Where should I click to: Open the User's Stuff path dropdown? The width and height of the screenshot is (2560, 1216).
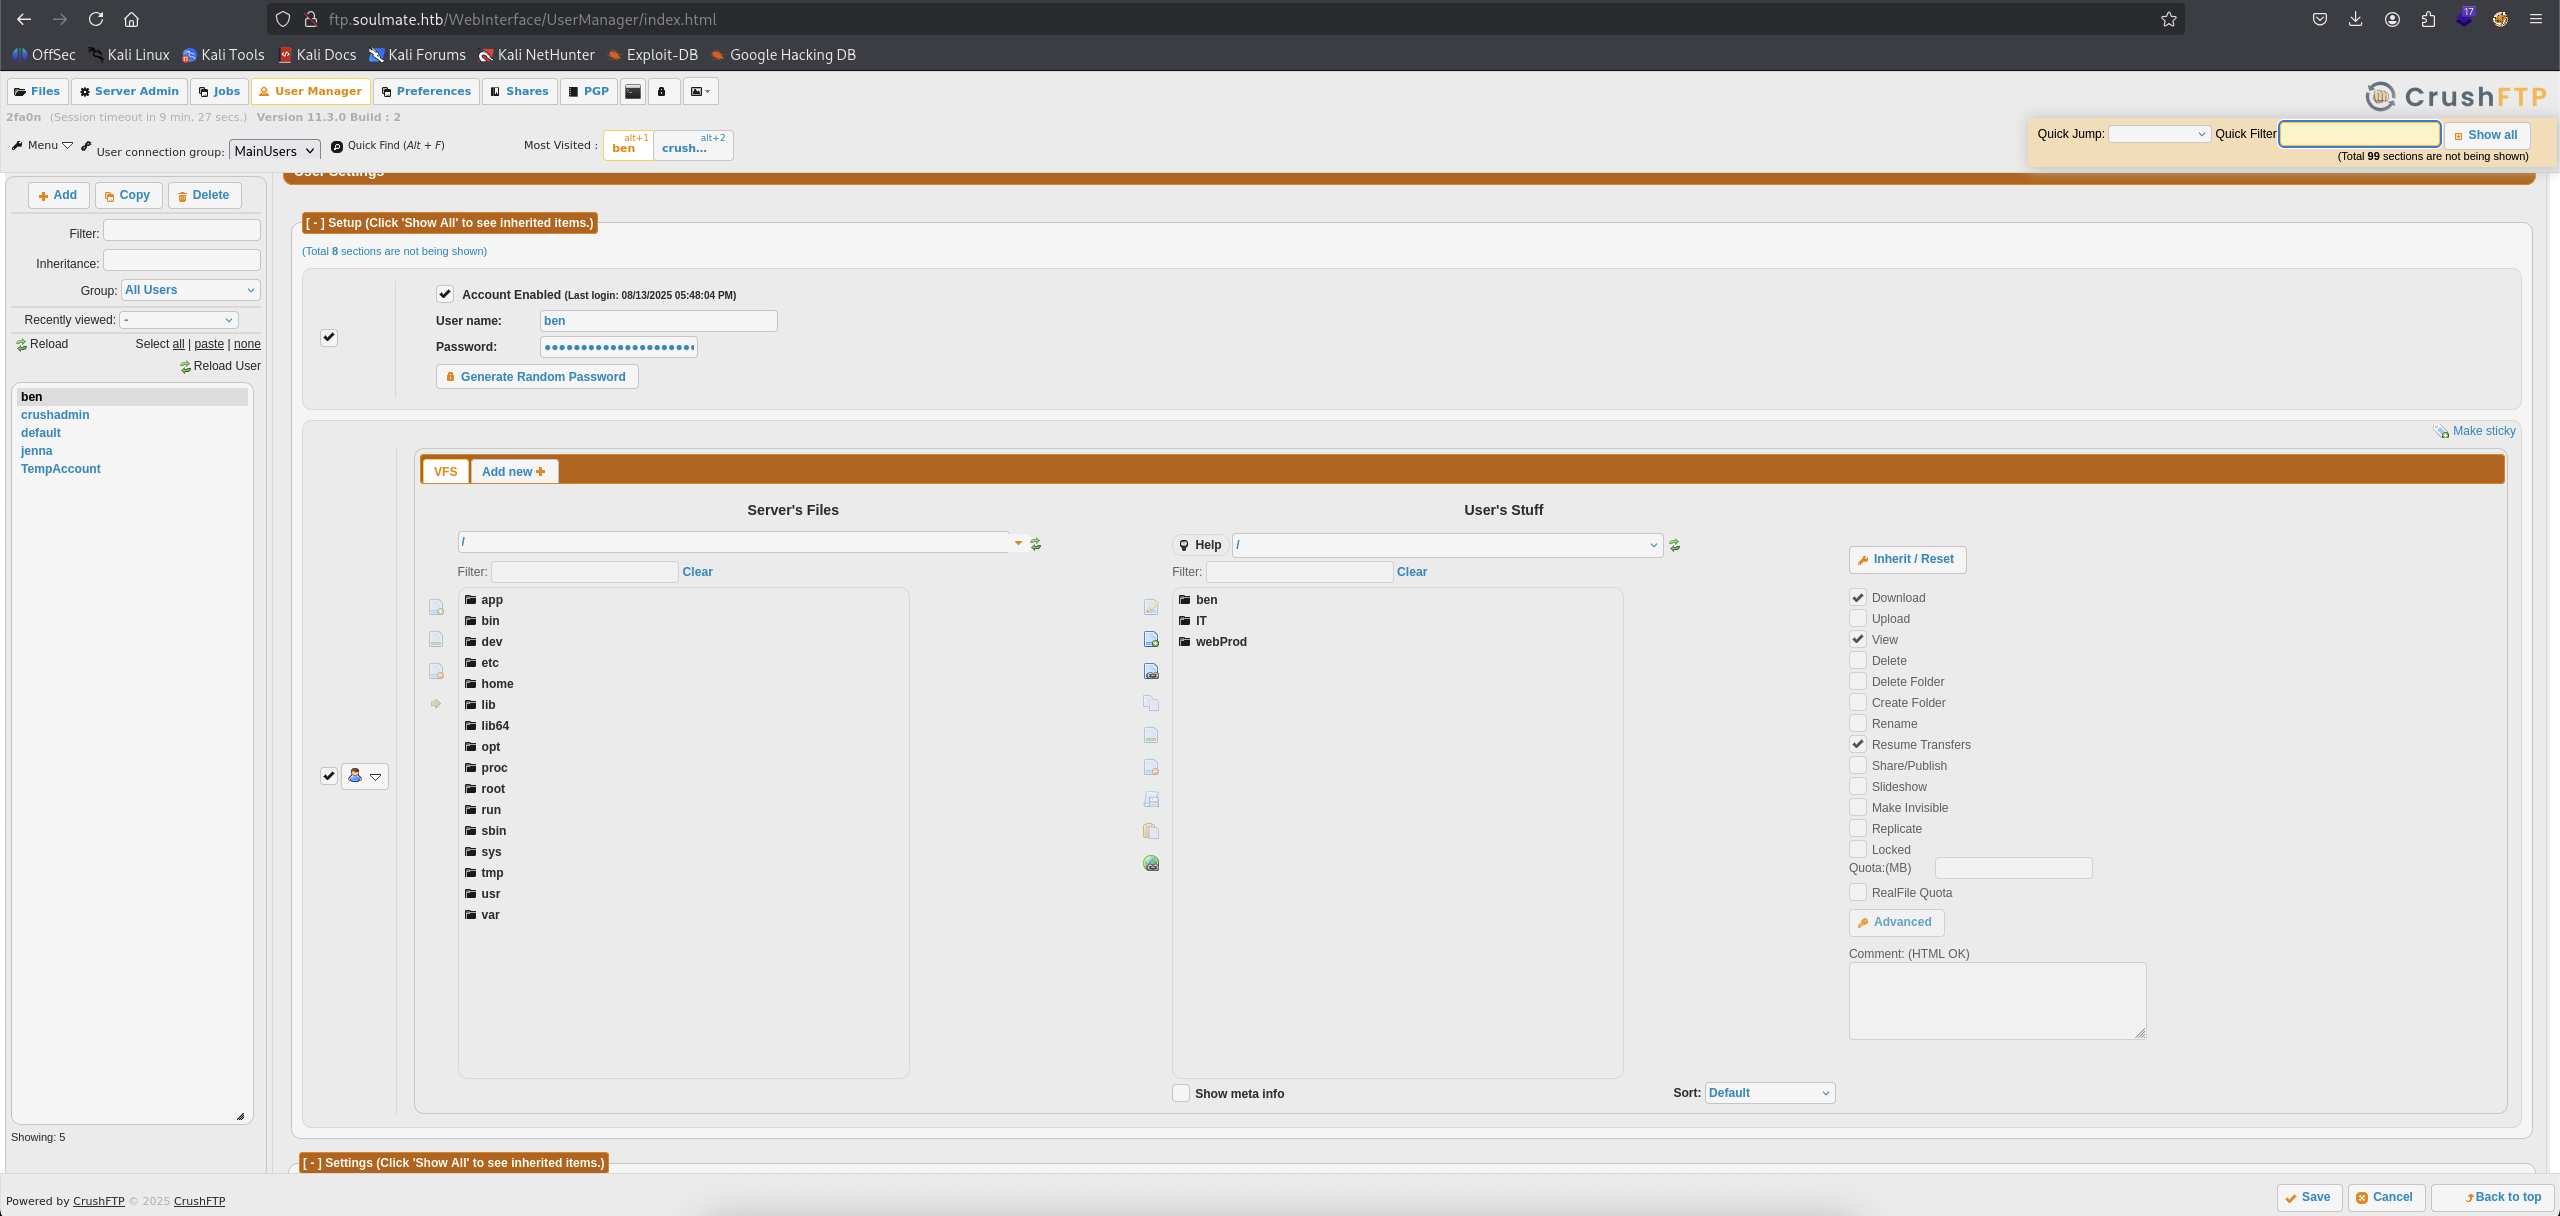pos(1447,545)
